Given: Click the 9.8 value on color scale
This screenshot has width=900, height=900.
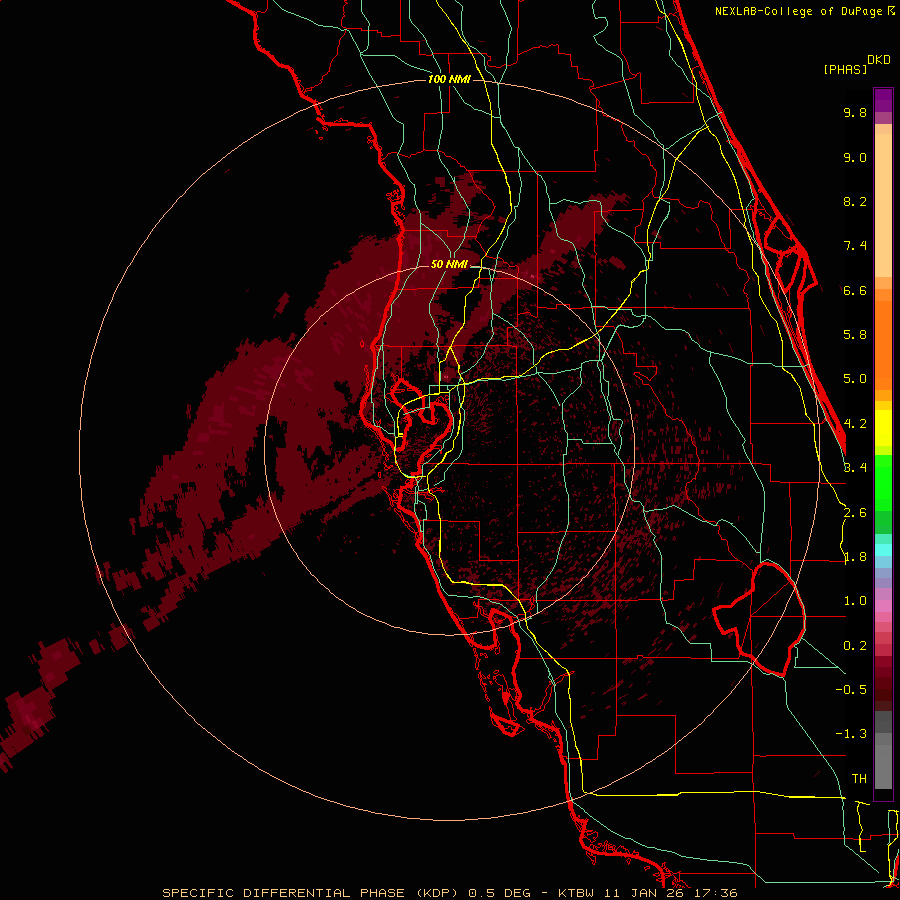Looking at the screenshot, I should [855, 112].
